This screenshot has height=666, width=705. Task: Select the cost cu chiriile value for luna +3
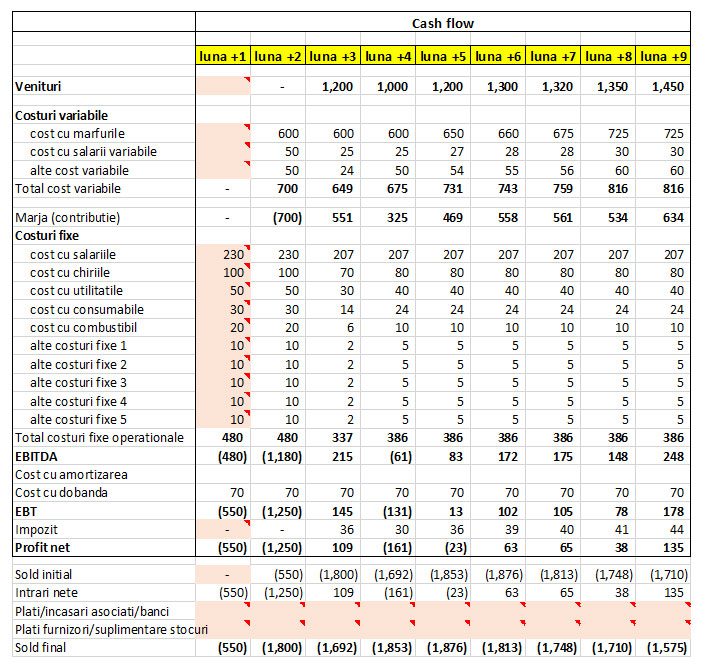point(333,273)
